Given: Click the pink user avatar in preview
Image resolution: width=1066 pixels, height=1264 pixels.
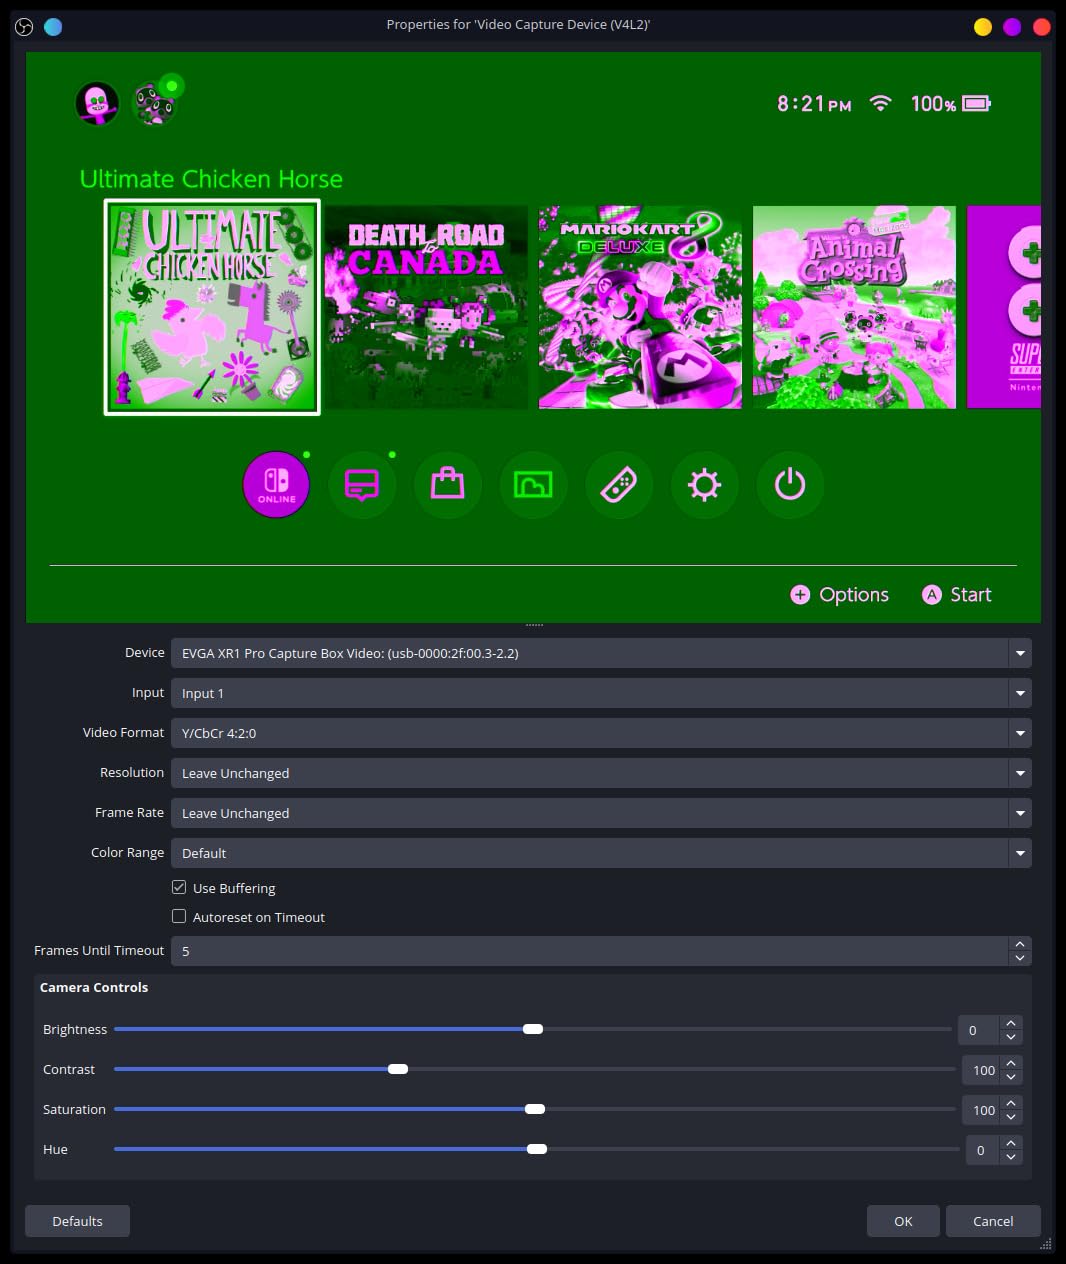Looking at the screenshot, I should point(97,103).
